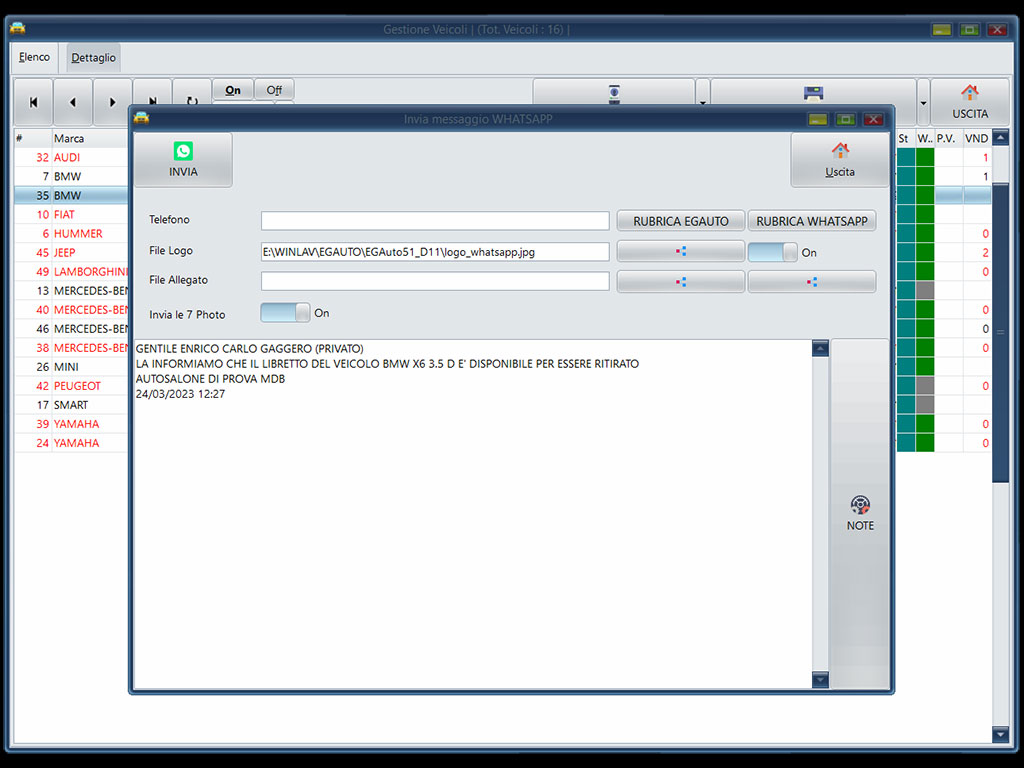Sort by the VND column header

(x=976, y=138)
